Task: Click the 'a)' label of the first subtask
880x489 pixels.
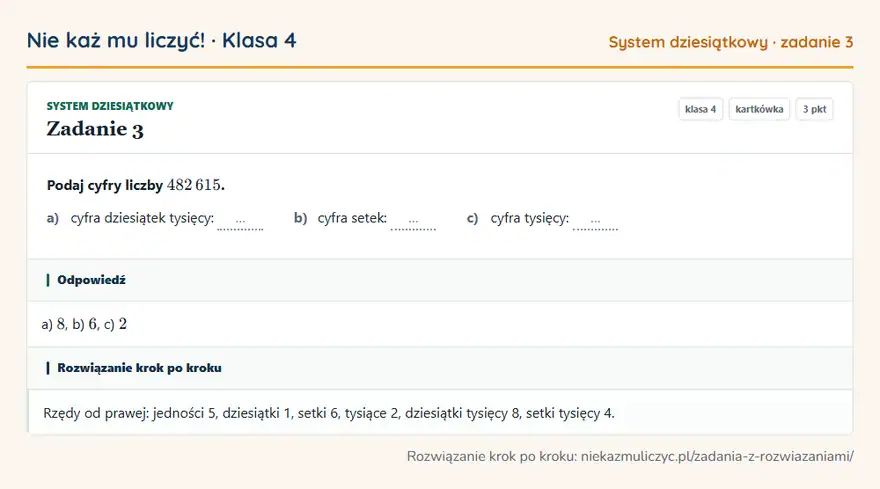Action: pyautogui.click(x=53, y=218)
